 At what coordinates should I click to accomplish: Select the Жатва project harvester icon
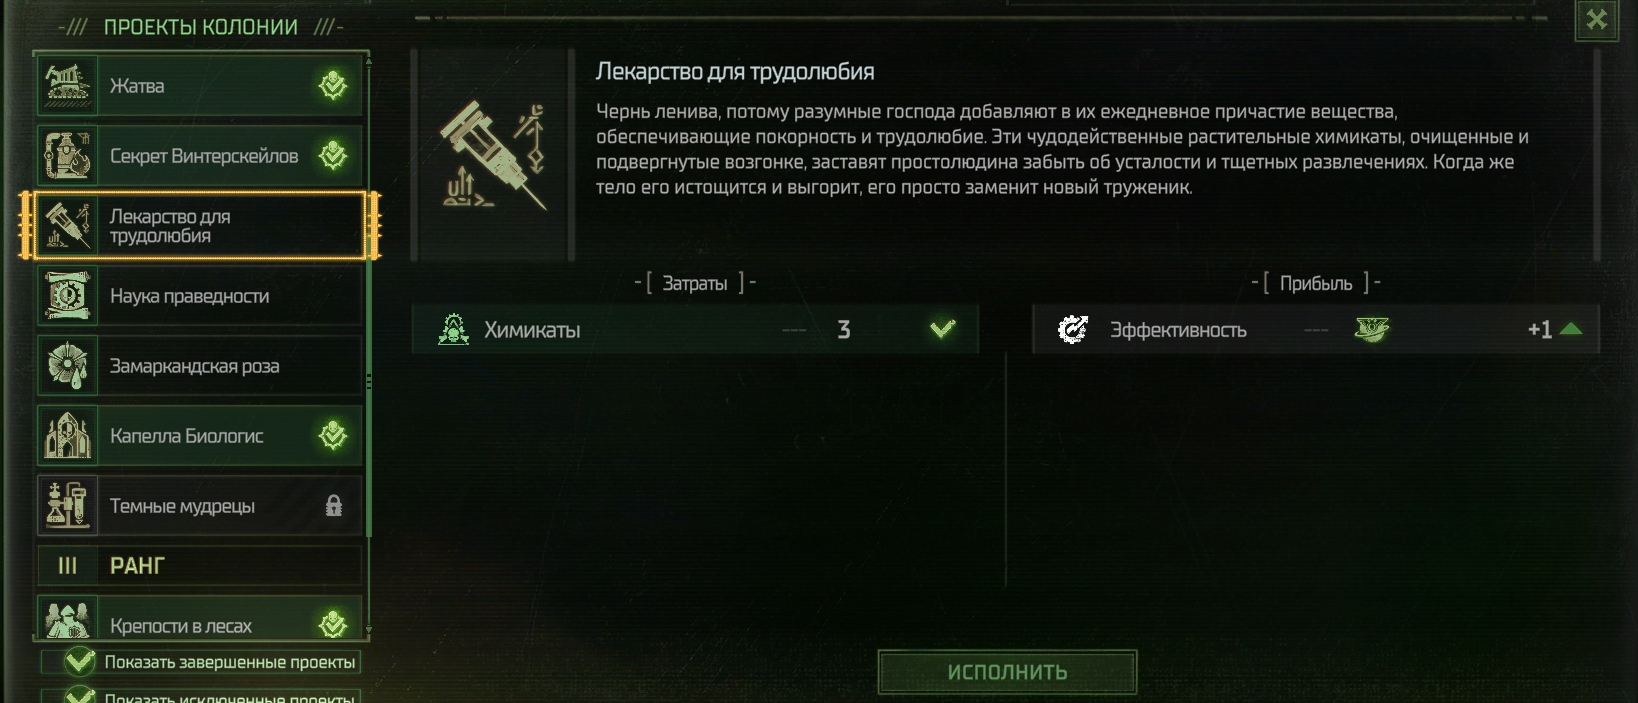coord(68,85)
